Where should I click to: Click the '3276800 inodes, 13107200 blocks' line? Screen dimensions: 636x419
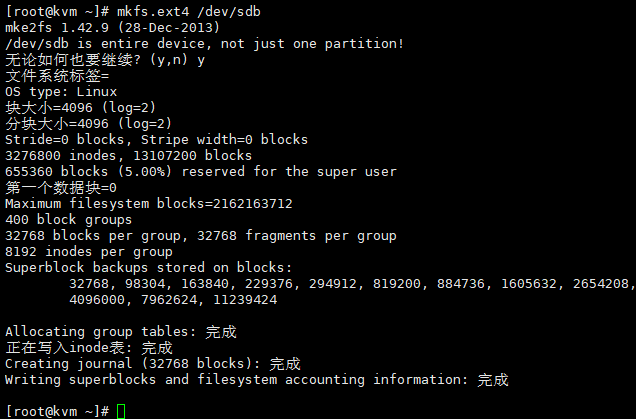(x=128, y=156)
